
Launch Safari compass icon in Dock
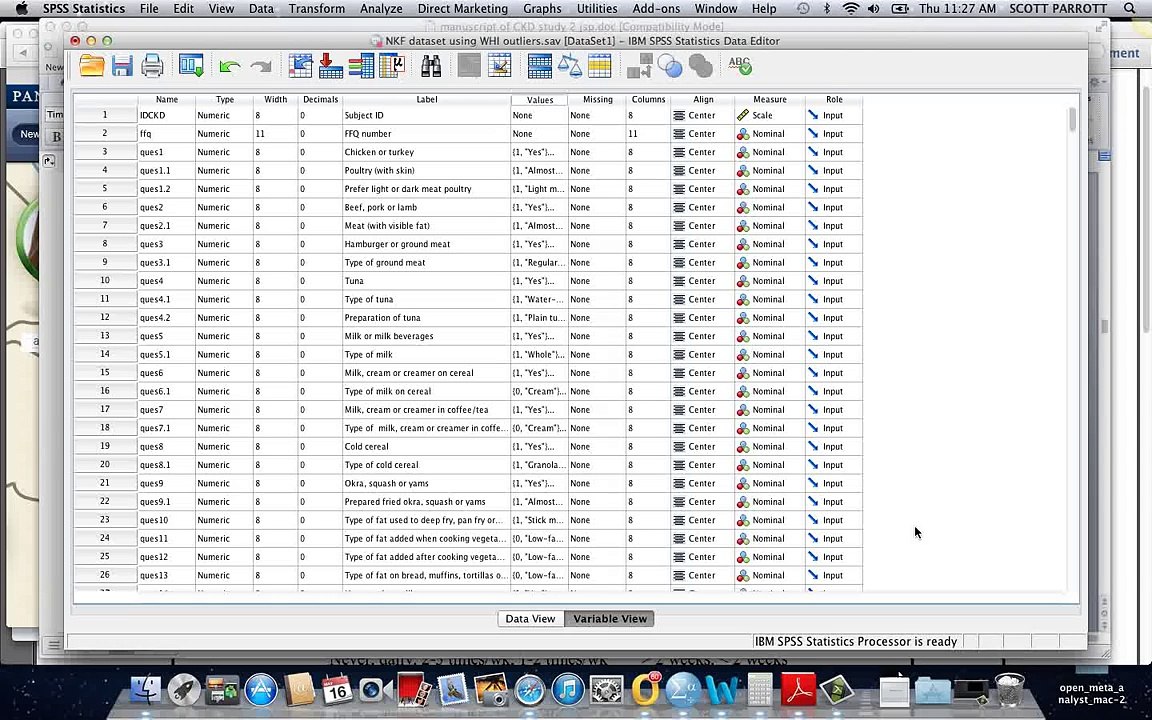[x=529, y=691]
